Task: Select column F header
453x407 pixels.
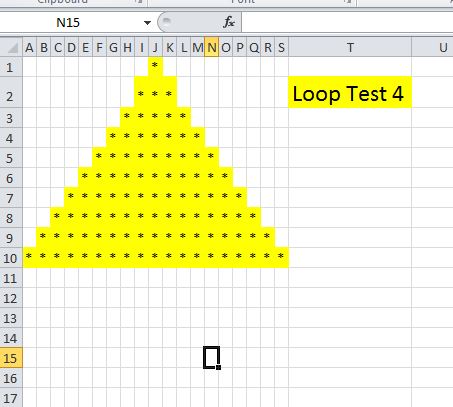Action: 99,48
